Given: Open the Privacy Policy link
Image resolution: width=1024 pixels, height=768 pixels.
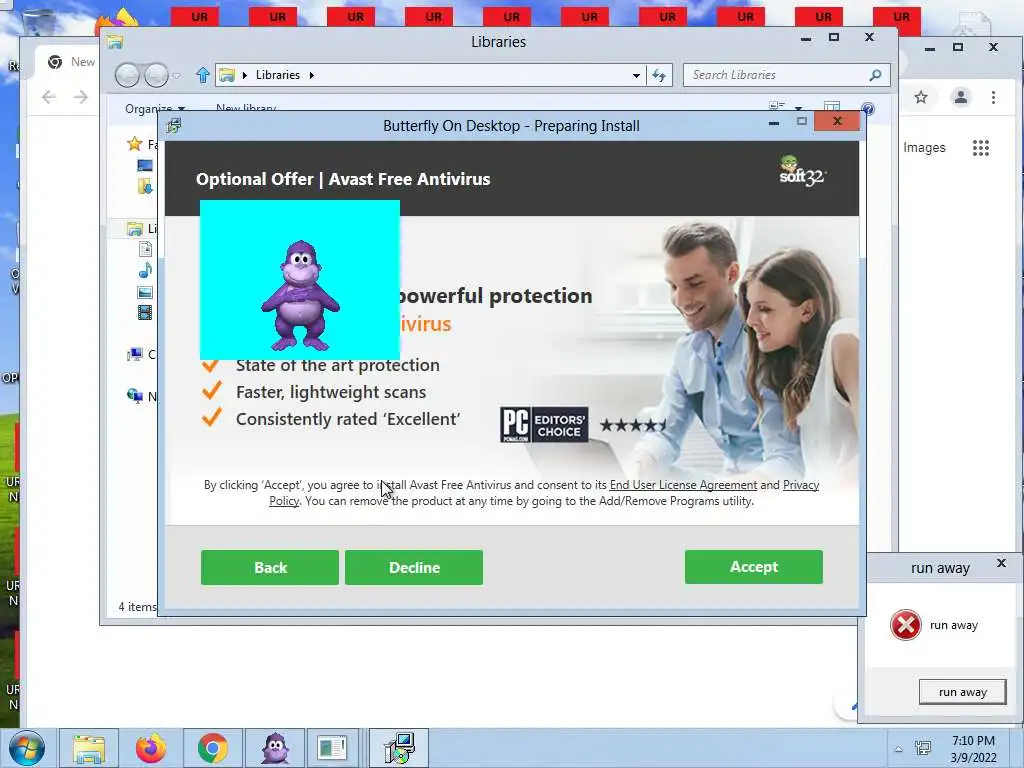Looking at the screenshot, I should (x=801, y=485).
